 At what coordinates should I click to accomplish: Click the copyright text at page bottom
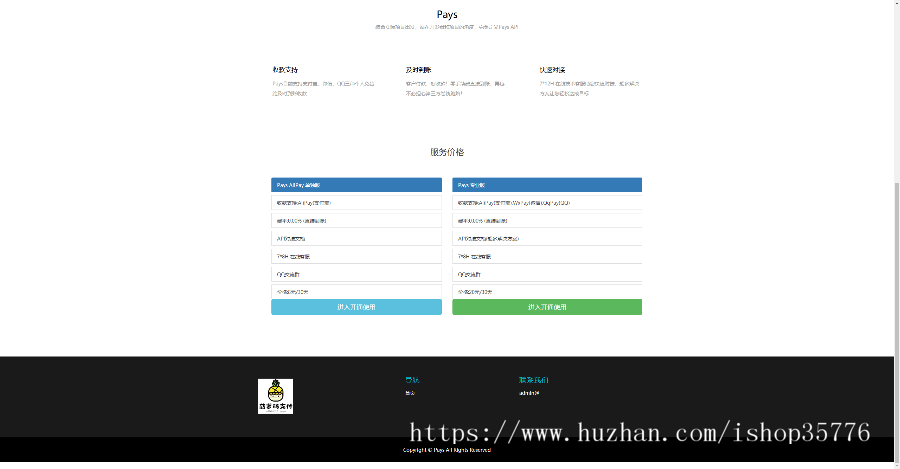tap(447, 450)
